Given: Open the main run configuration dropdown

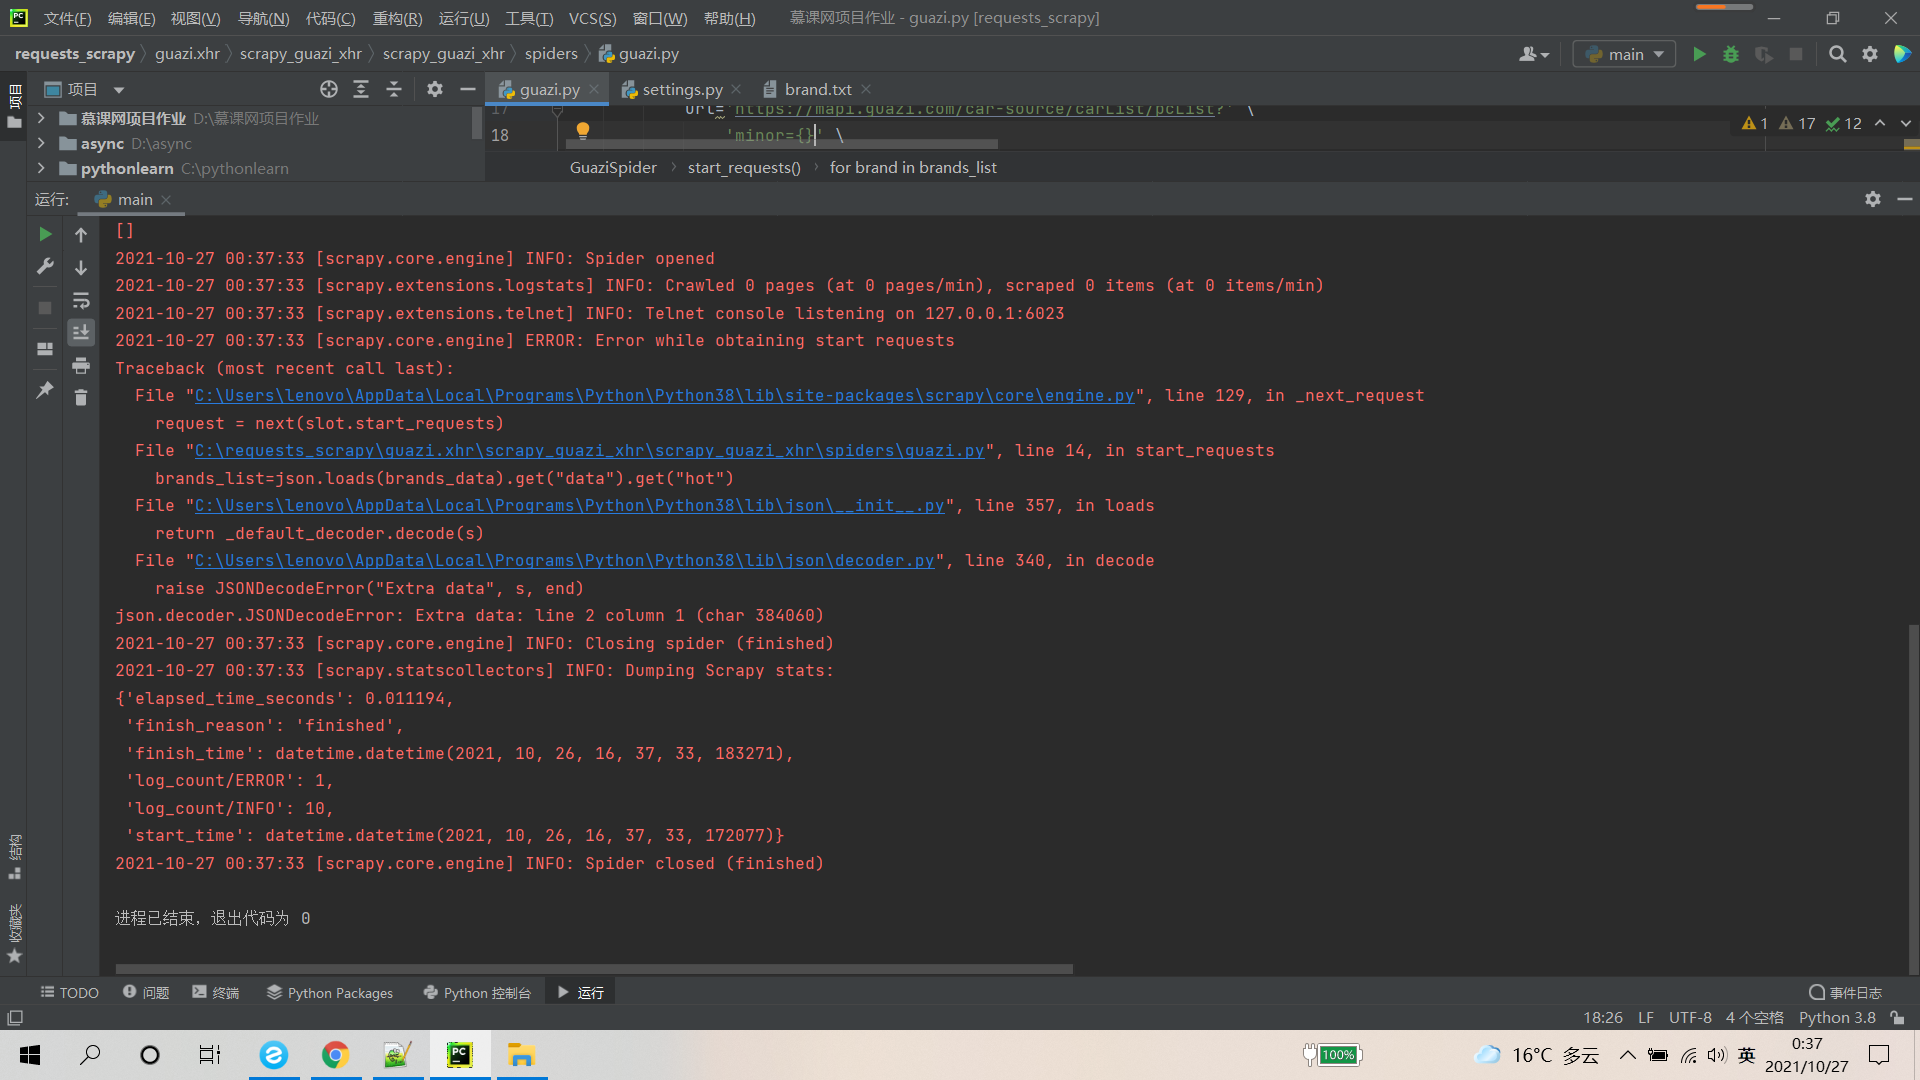Looking at the screenshot, I should point(1625,54).
